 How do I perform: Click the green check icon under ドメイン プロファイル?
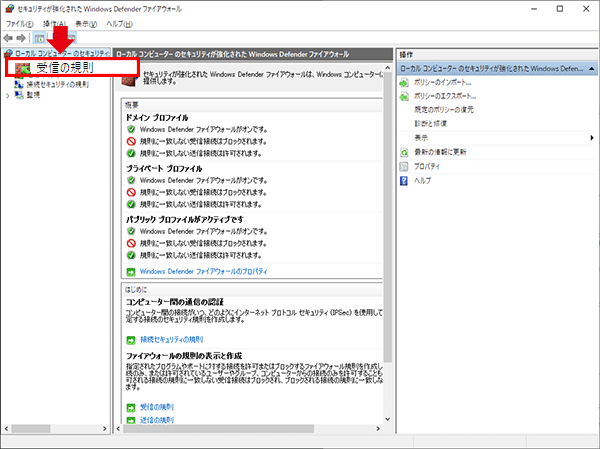[x=131, y=153]
